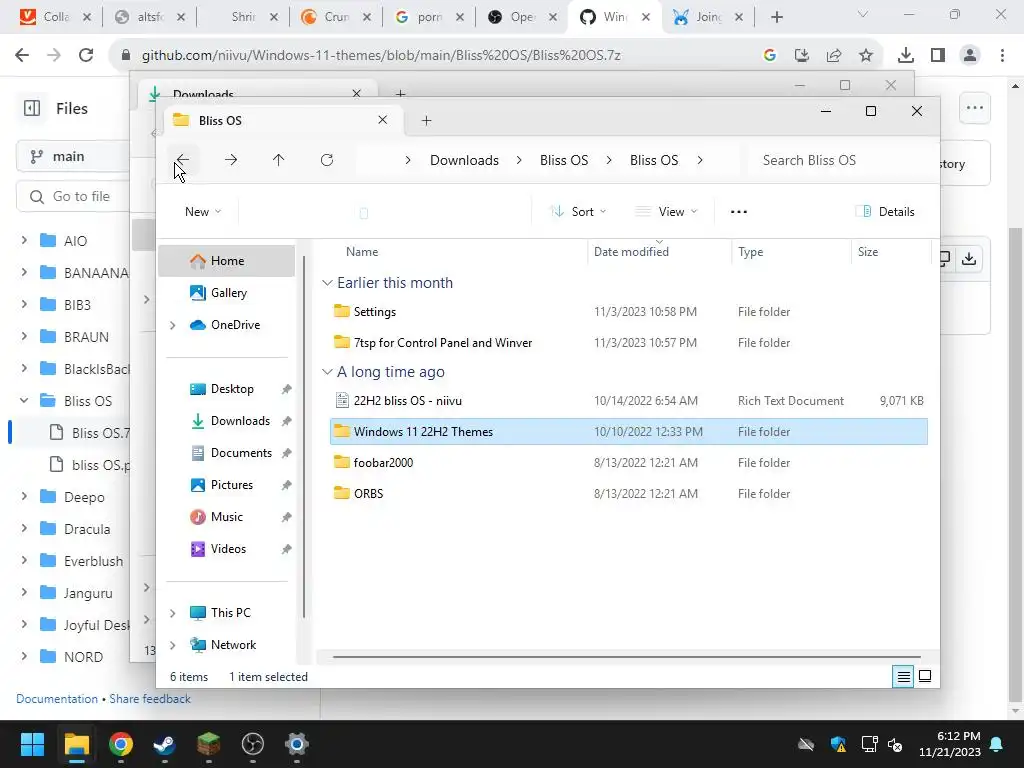Click Downloads in the breadcrumb path
Viewport: 1024px width, 768px height.
(x=464, y=160)
